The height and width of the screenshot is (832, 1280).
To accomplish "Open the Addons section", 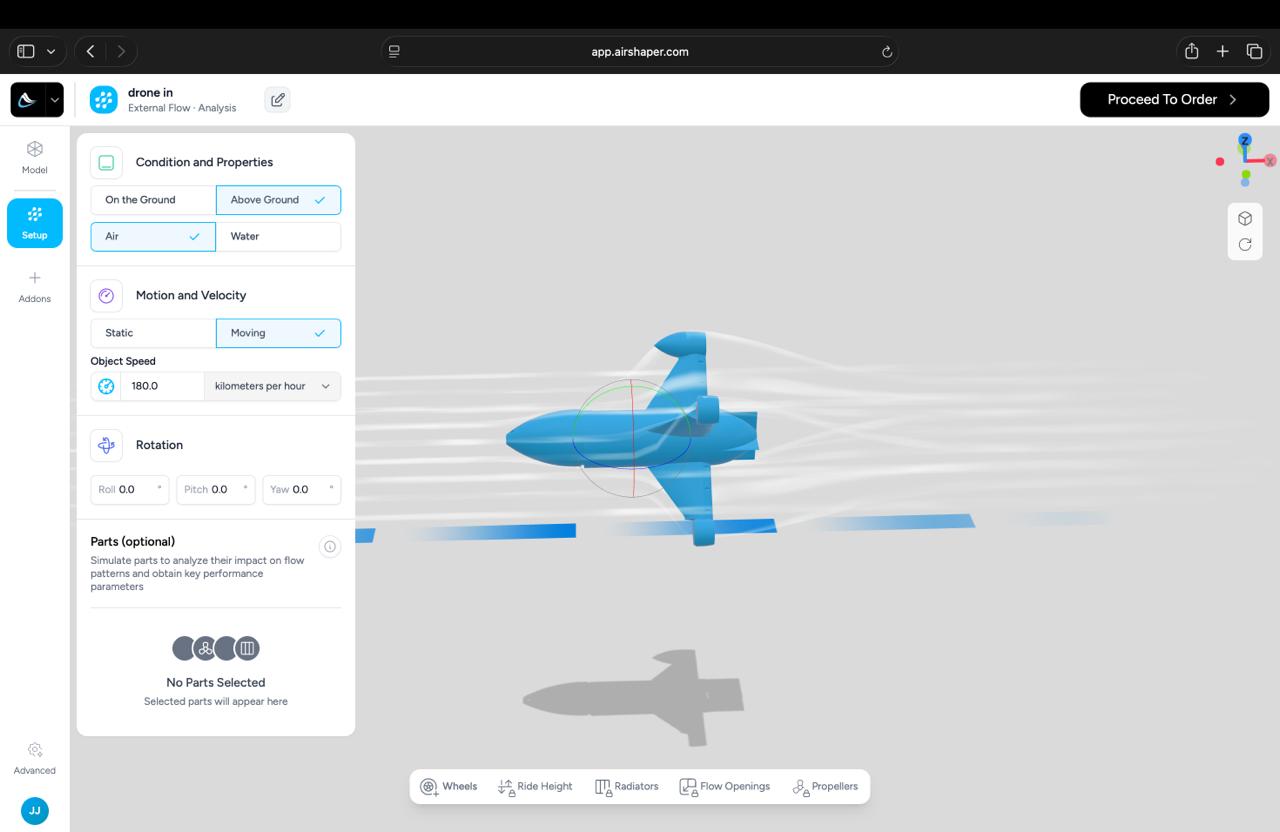I will point(35,287).
